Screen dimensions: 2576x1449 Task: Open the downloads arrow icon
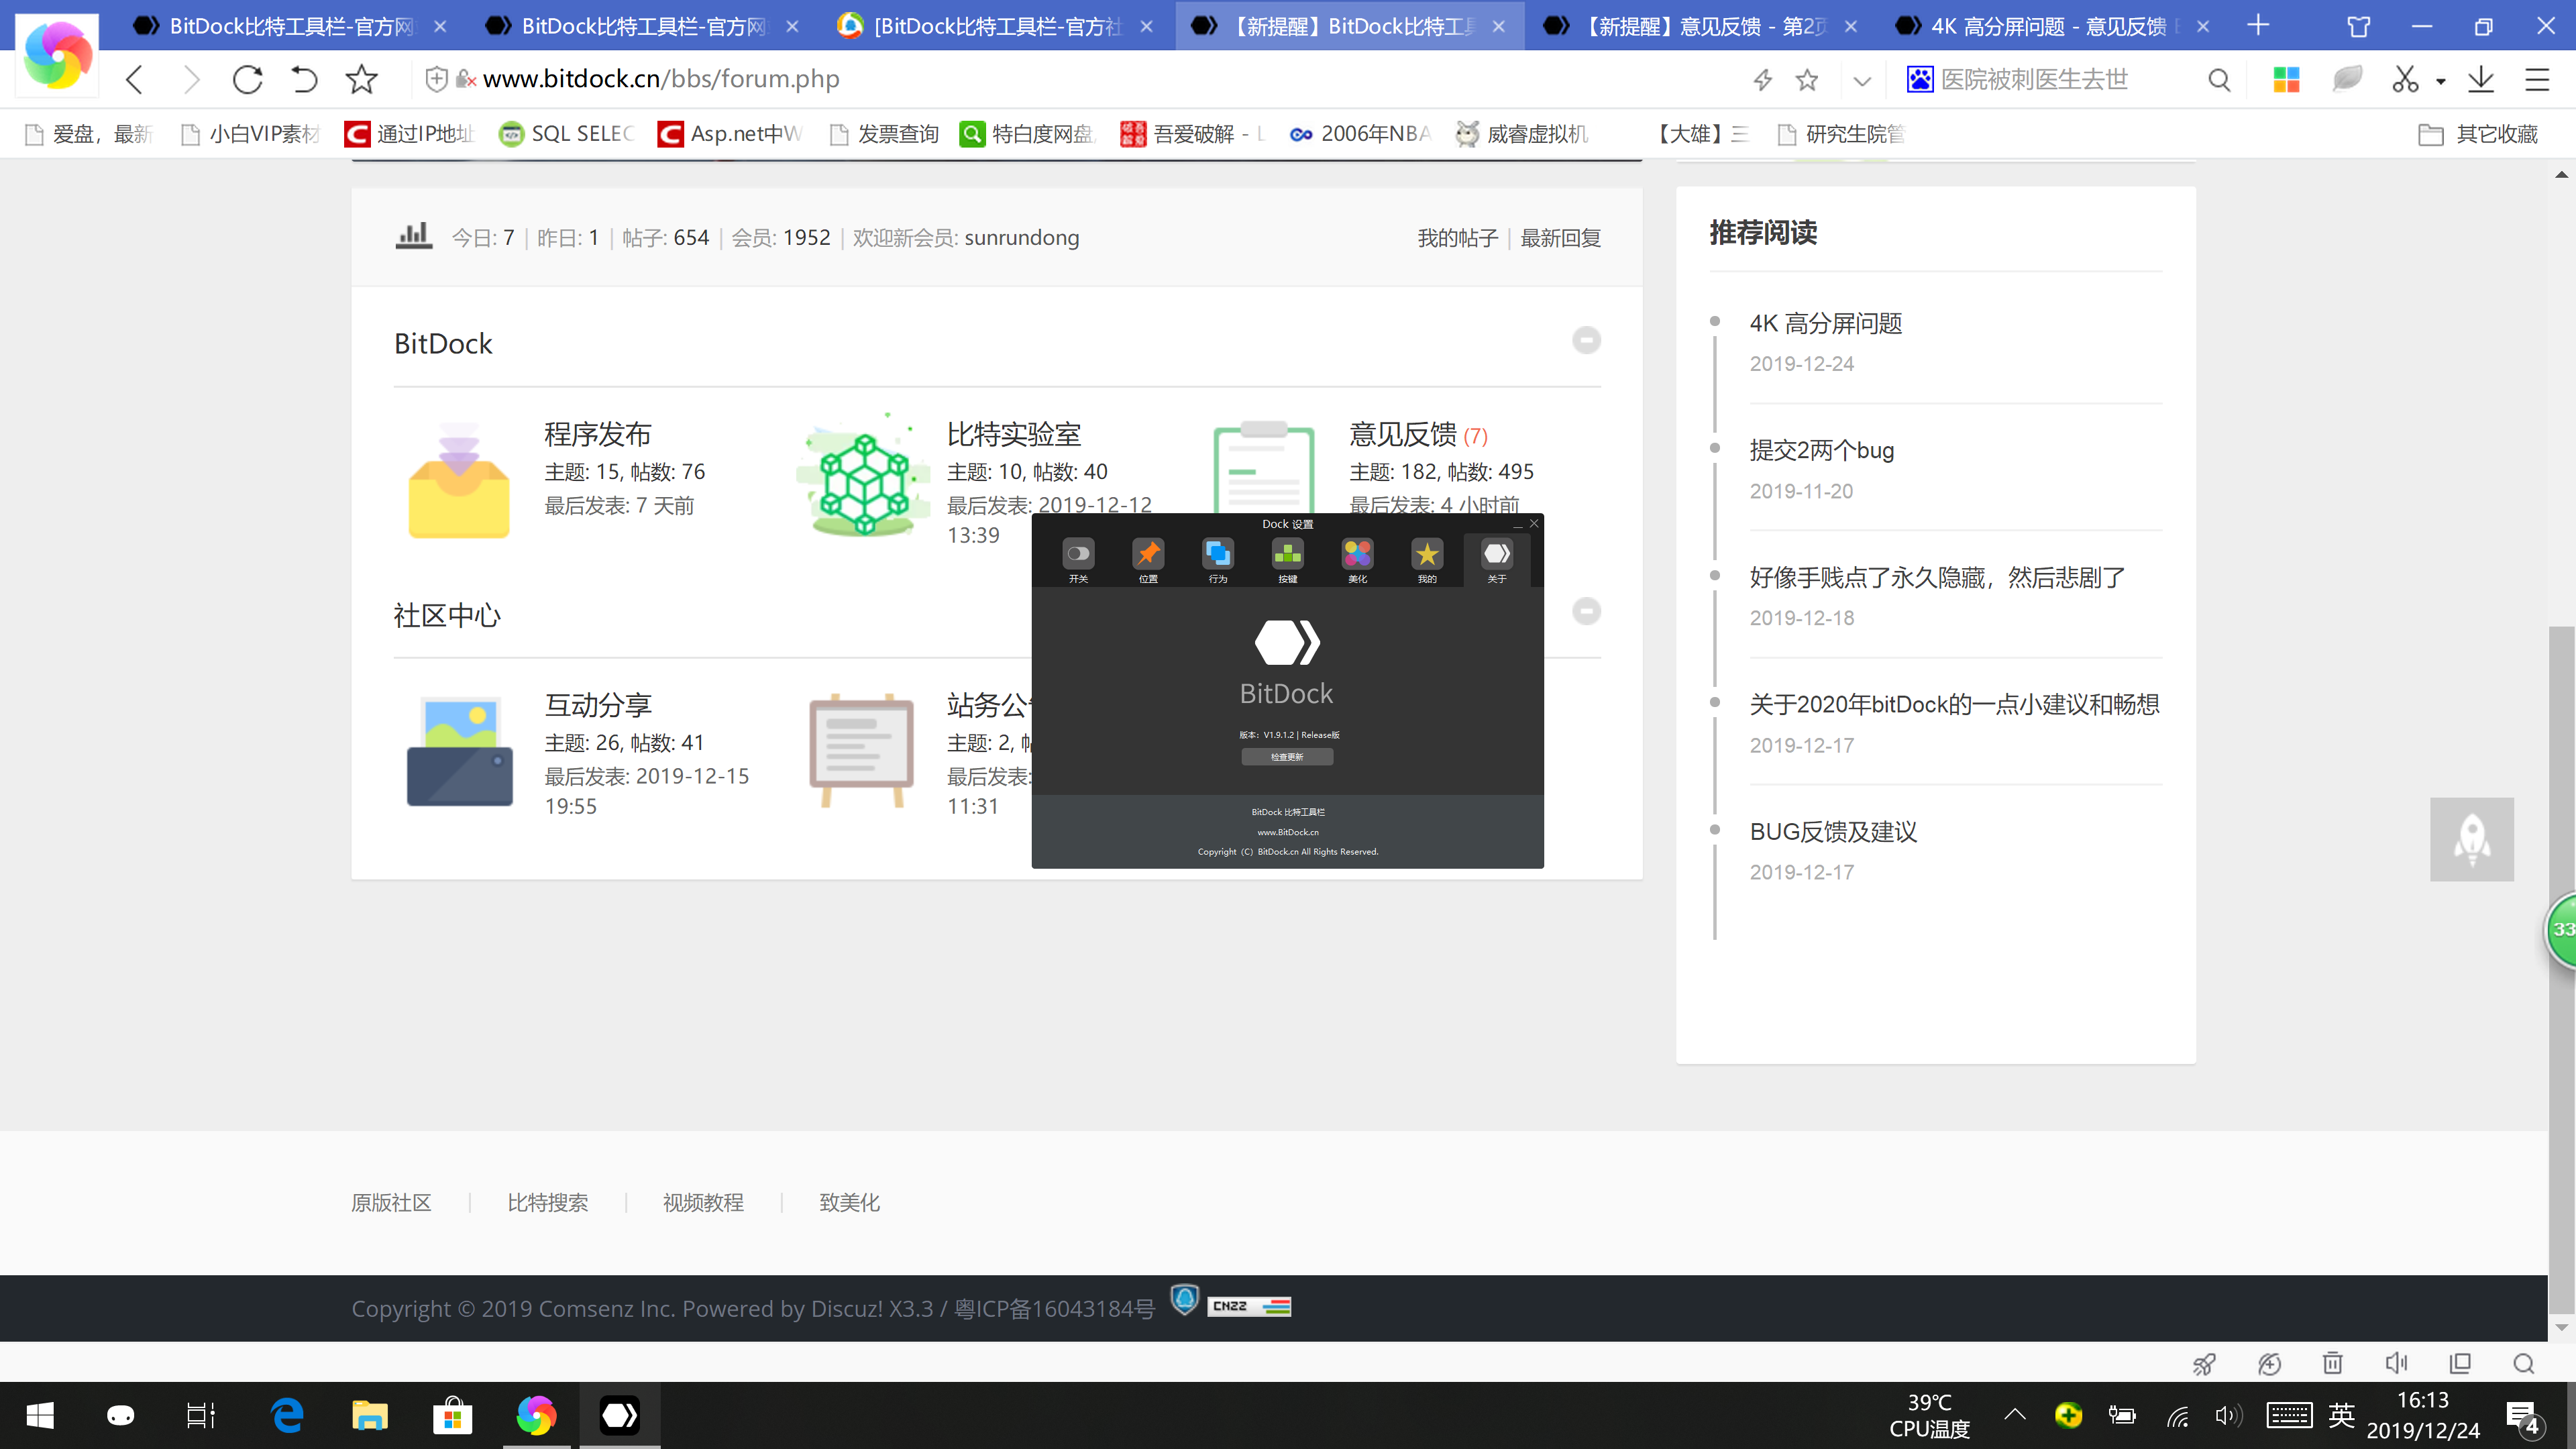click(x=2481, y=80)
